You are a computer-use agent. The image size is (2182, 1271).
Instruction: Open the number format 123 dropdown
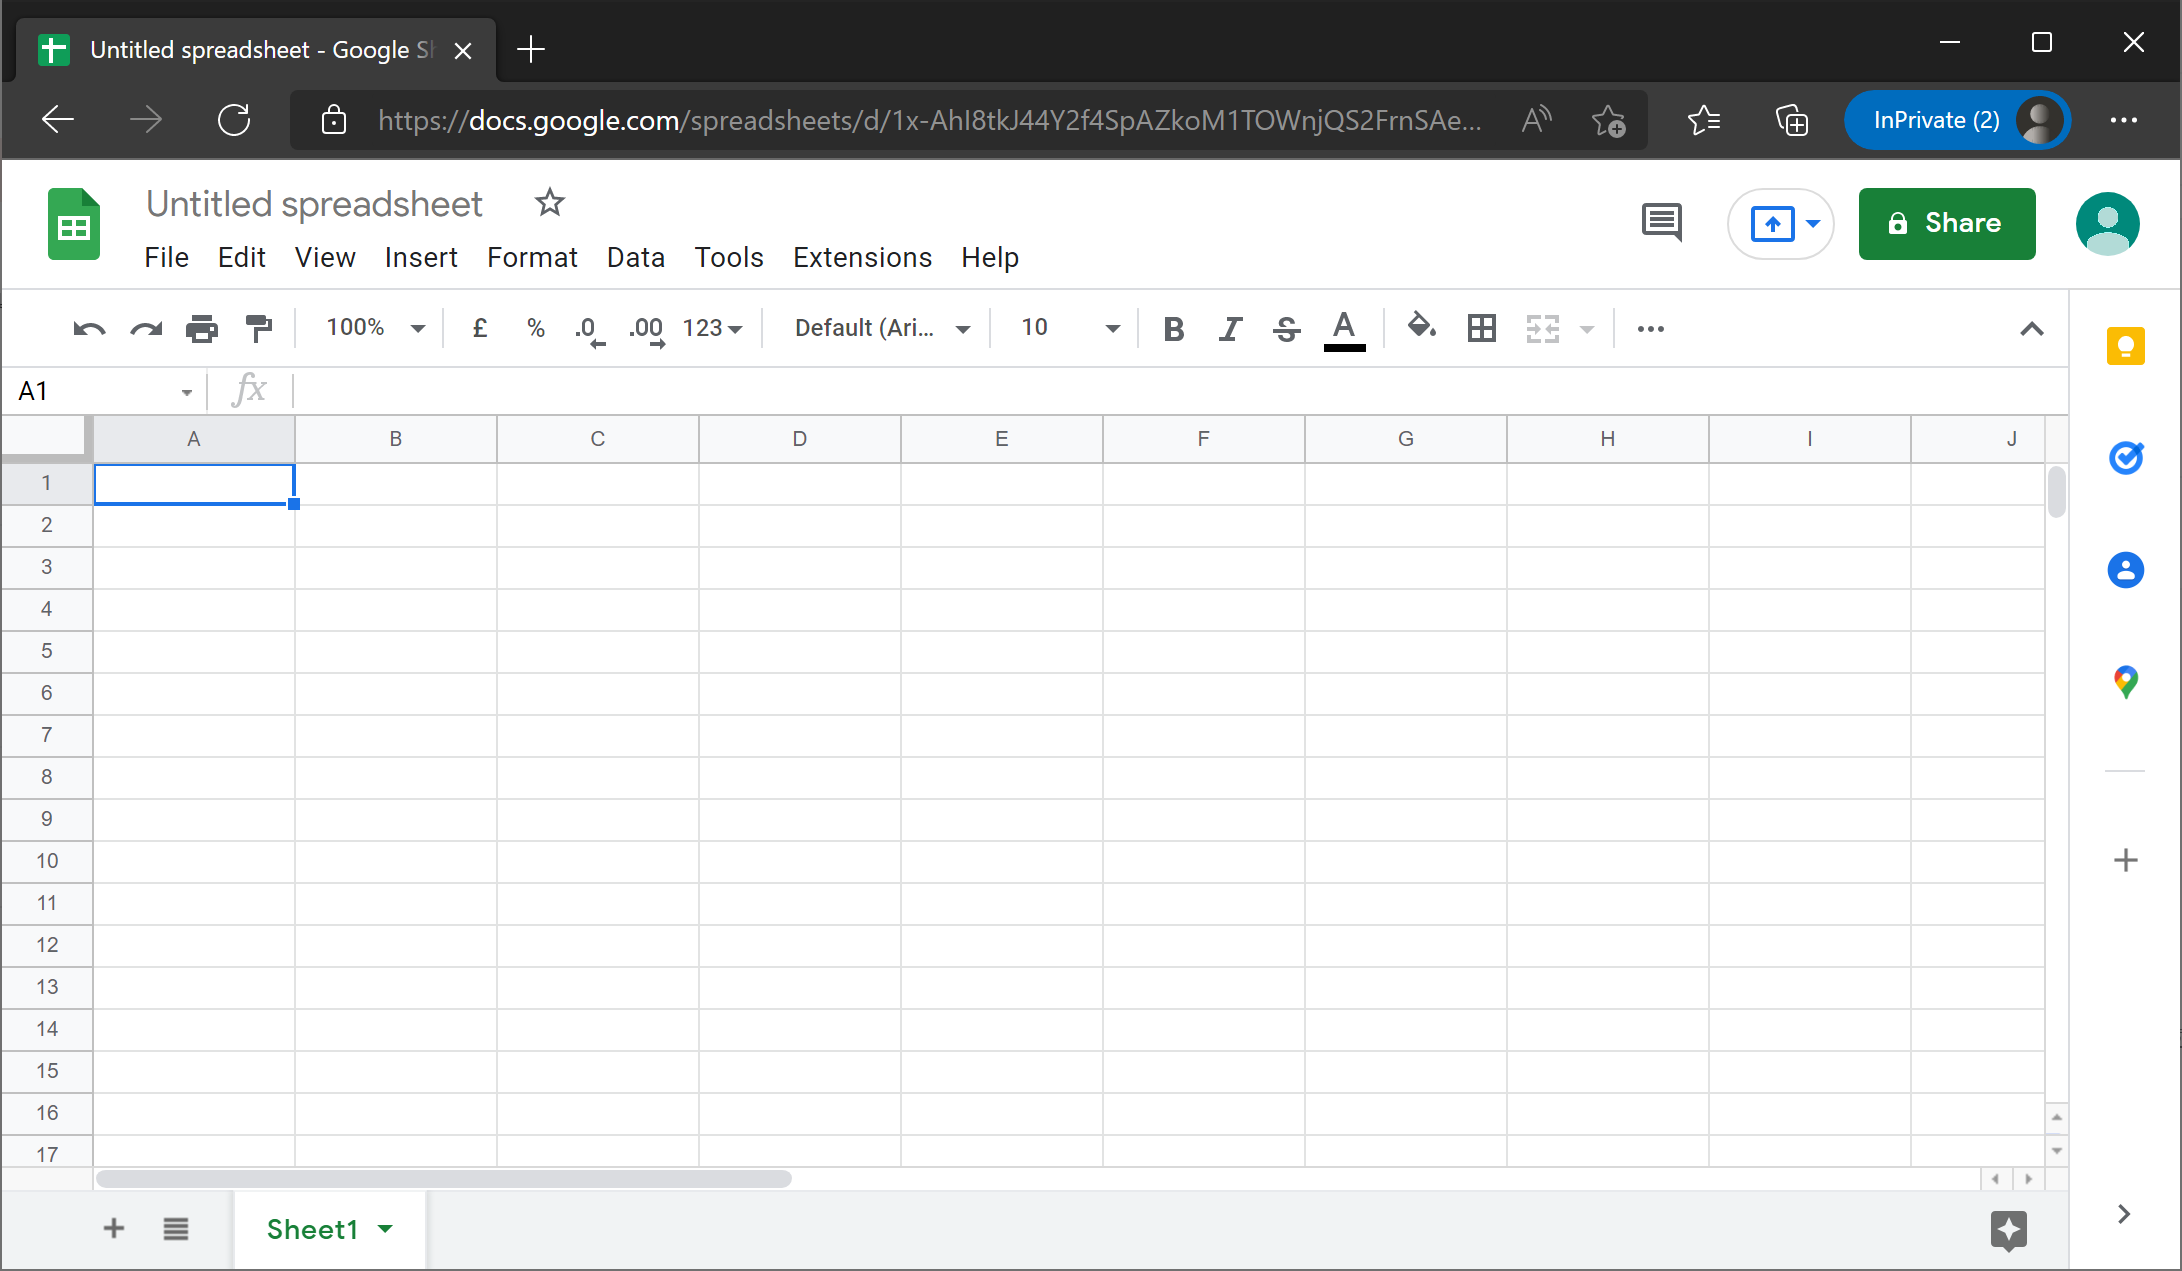tap(712, 328)
